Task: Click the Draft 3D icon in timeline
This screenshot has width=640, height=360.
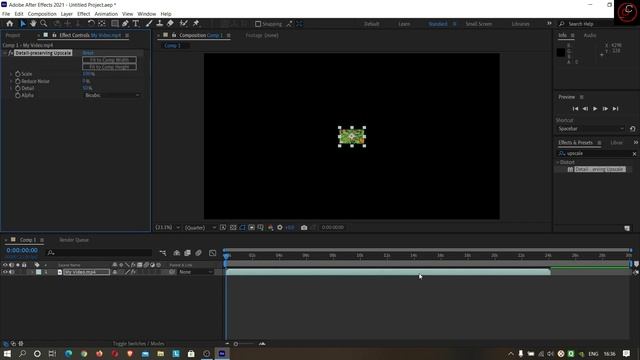Action: [177, 253]
